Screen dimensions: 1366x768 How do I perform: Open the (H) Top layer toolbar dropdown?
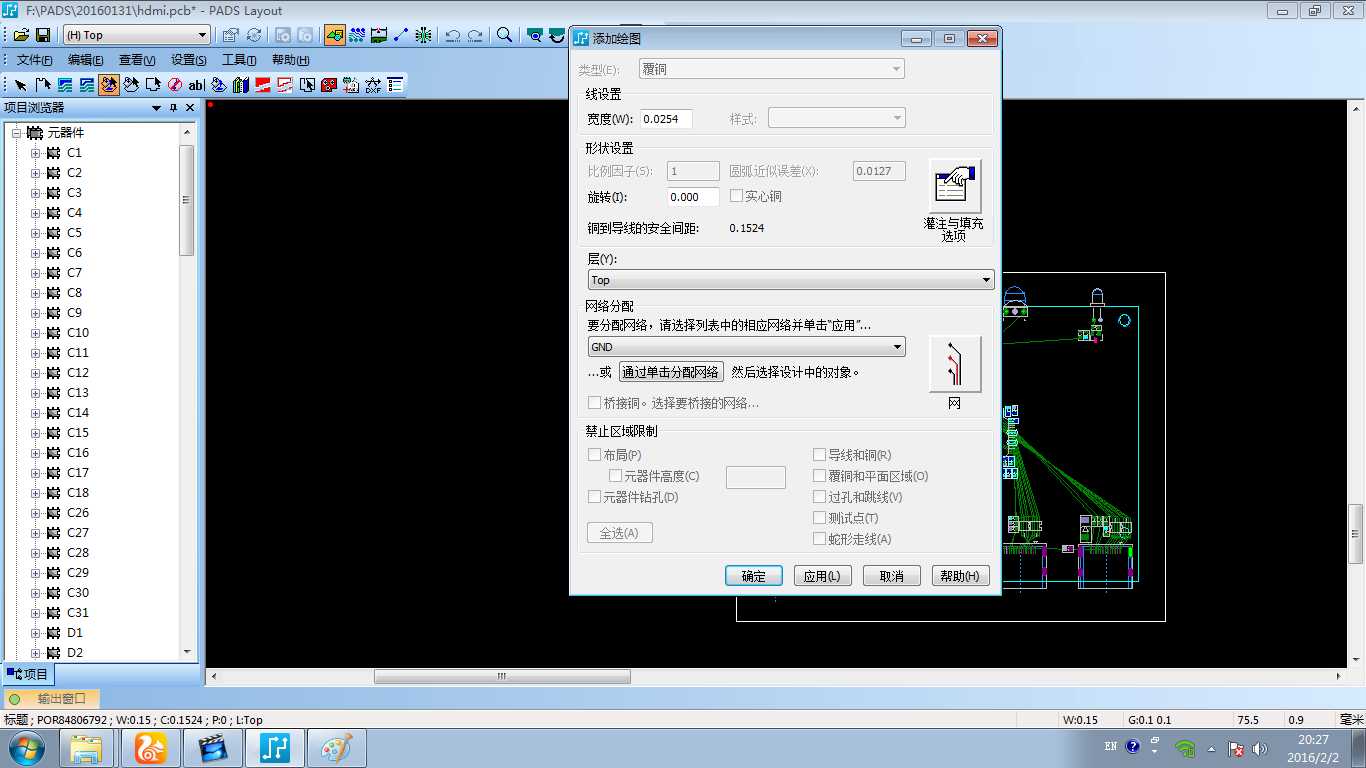coord(137,35)
